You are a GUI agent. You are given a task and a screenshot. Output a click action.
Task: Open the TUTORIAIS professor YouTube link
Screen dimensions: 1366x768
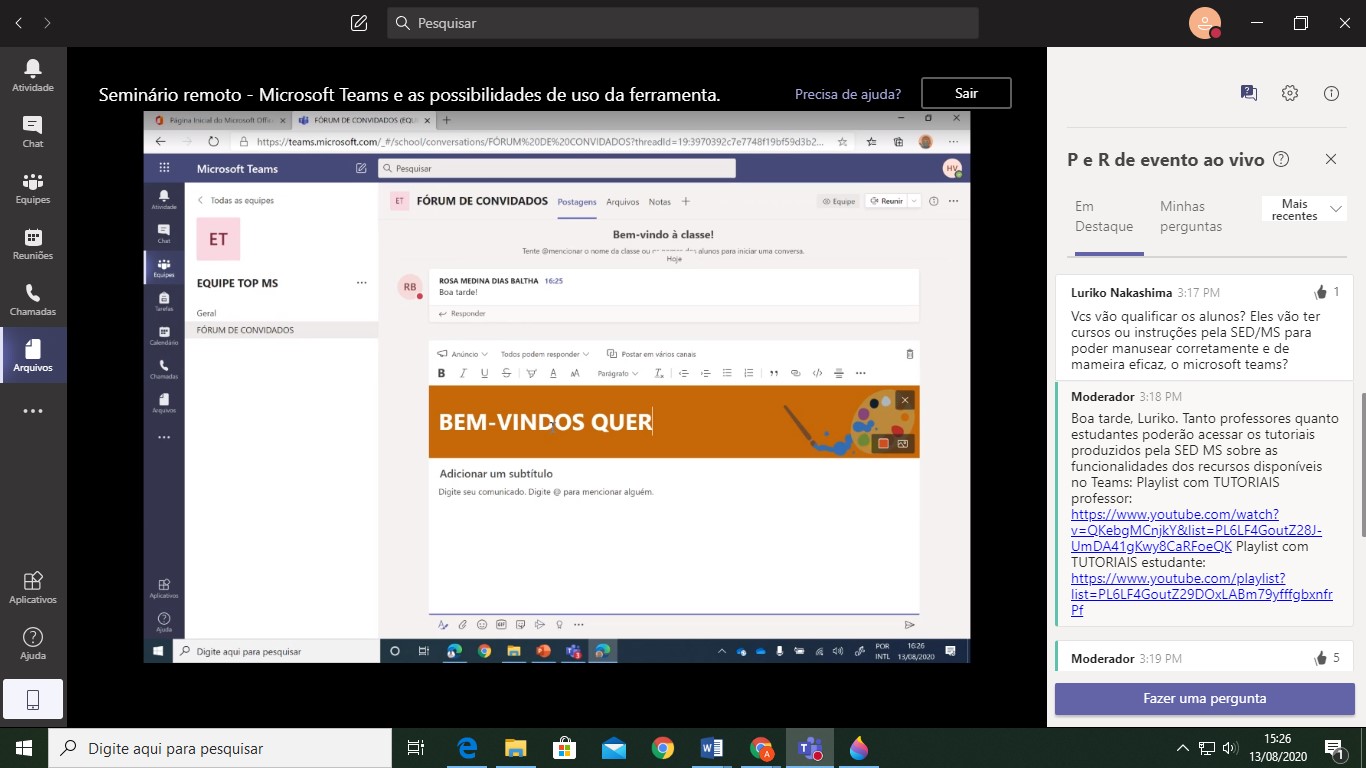click(1196, 530)
